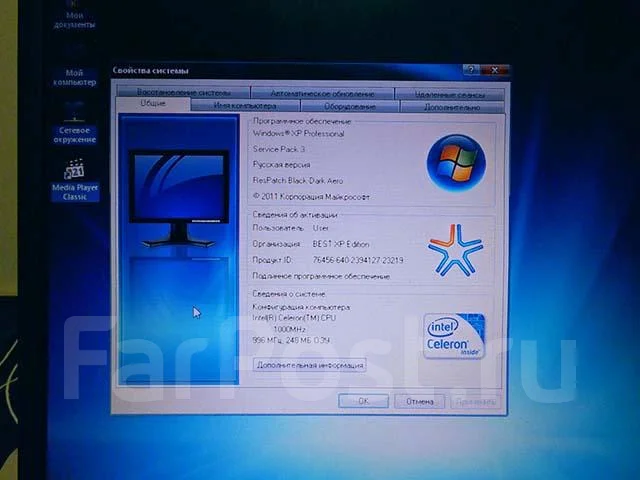640x480 pixels.
Task: Click the Отмена button
Action: (420, 402)
